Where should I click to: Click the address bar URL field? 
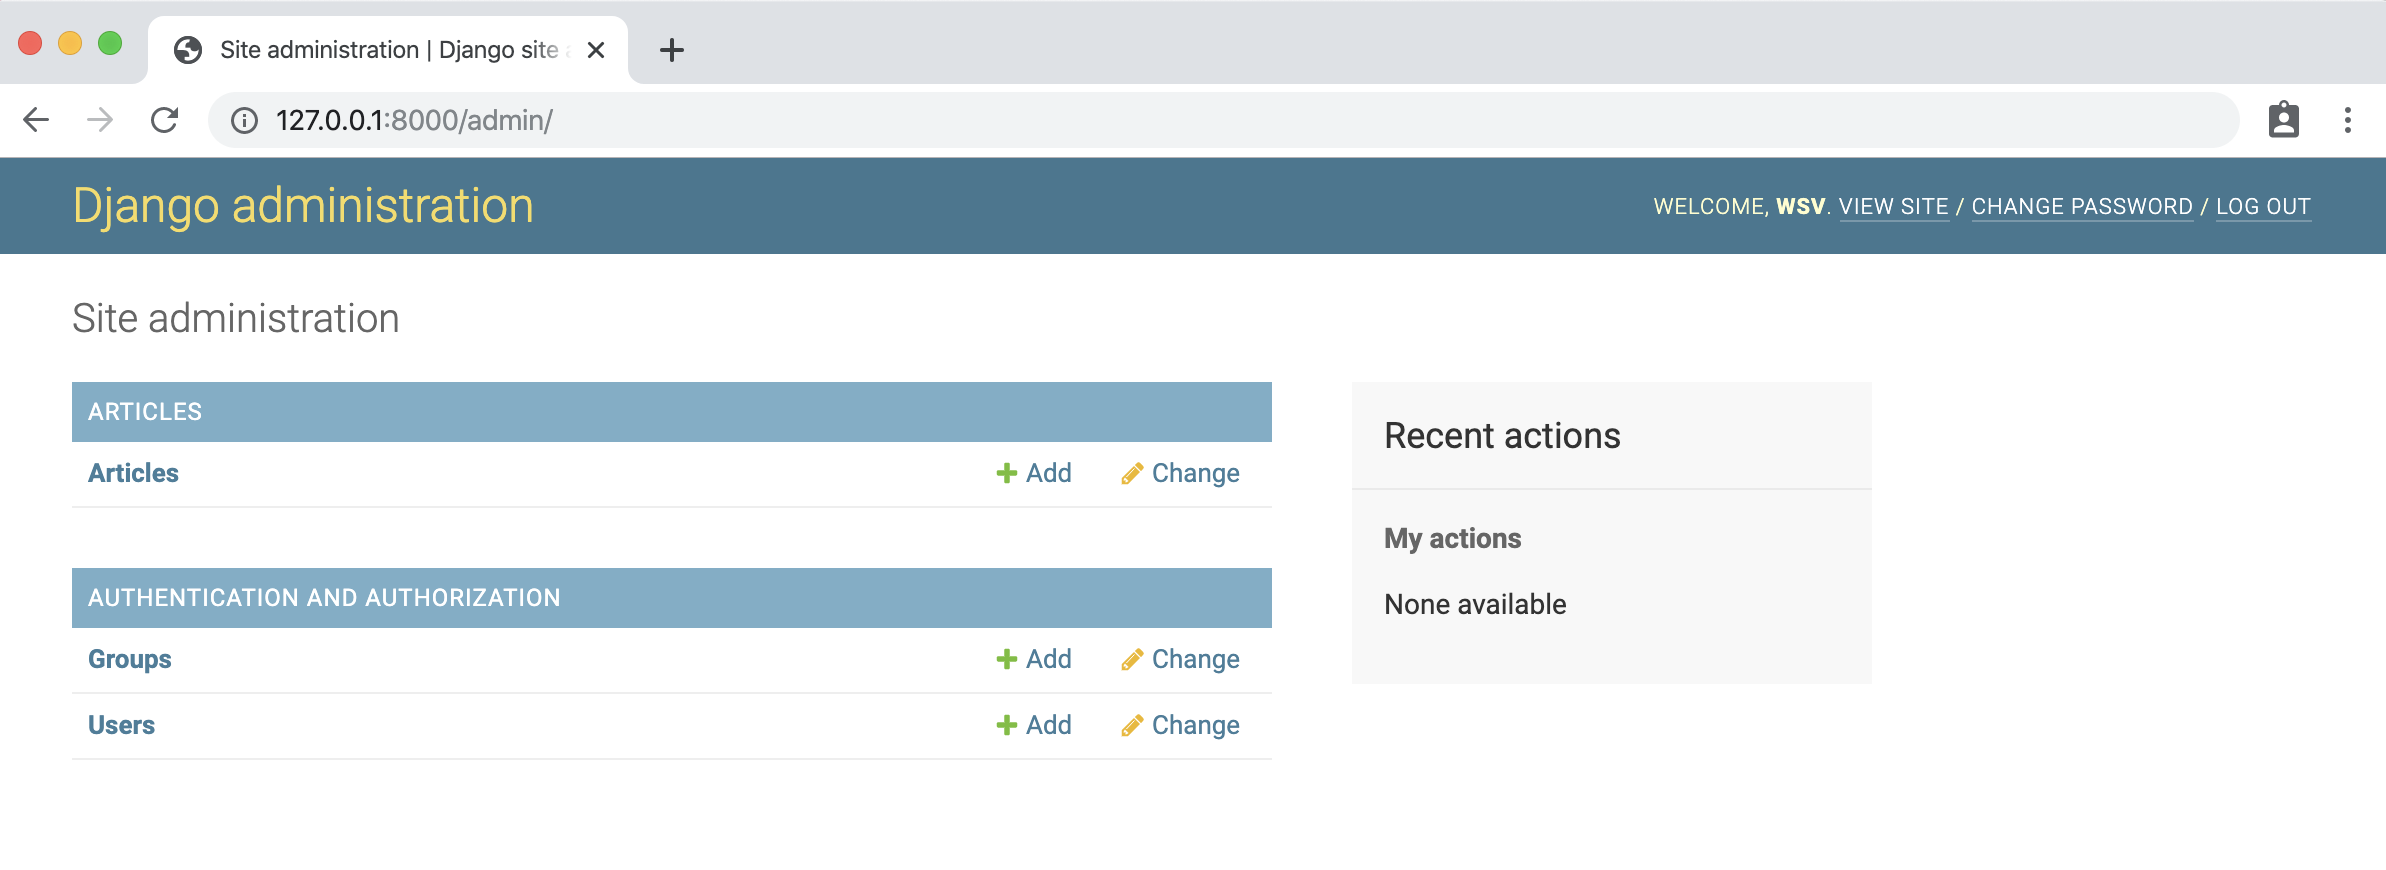(x=1223, y=120)
